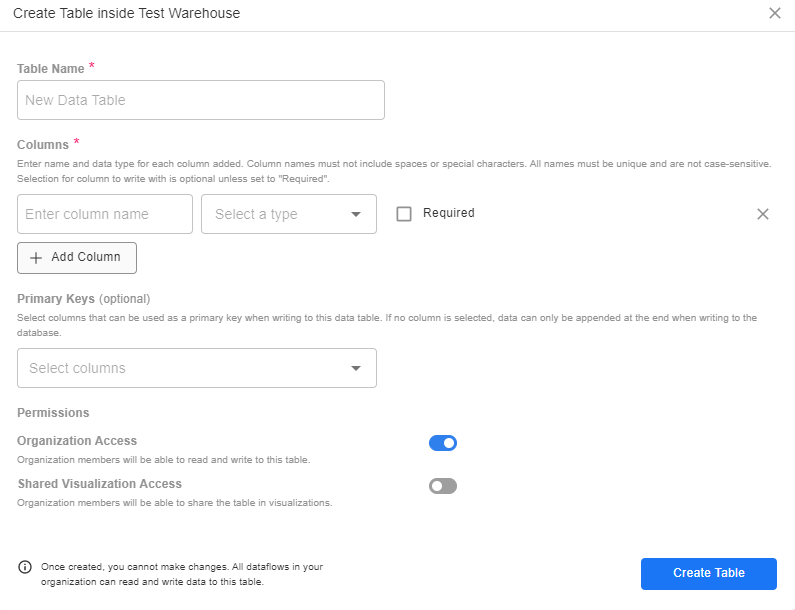
Task: Disable the Organization Access toggle
Action: click(443, 443)
